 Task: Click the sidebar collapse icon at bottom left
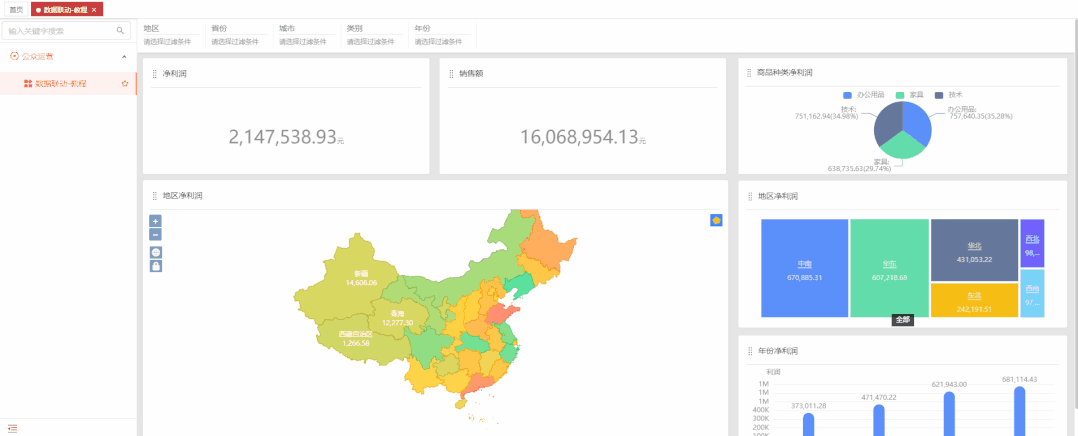click(x=12, y=428)
